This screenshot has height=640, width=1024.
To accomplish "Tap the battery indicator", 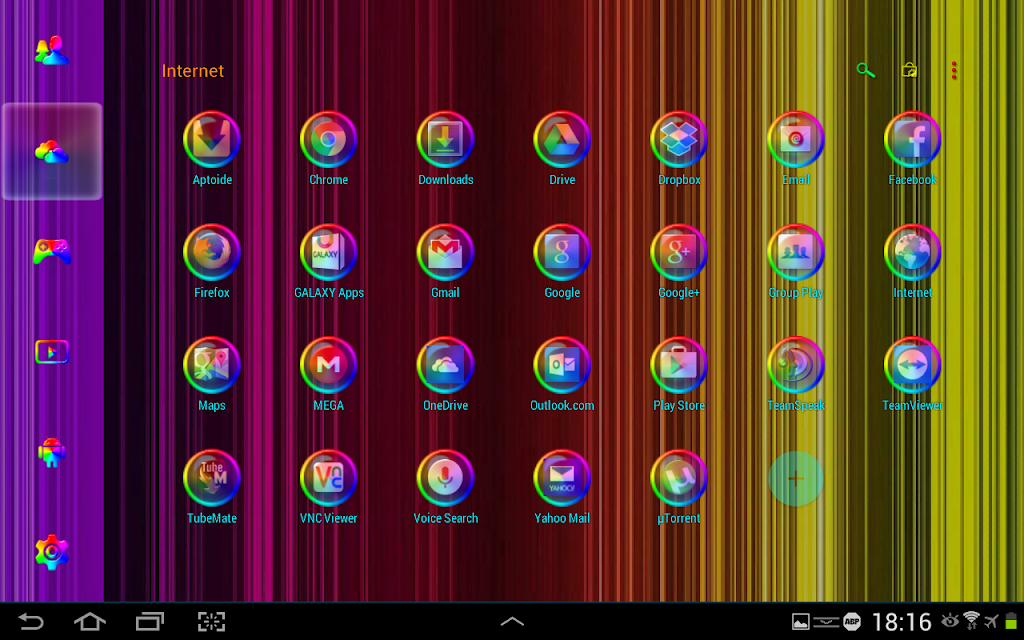I will click(1011, 621).
